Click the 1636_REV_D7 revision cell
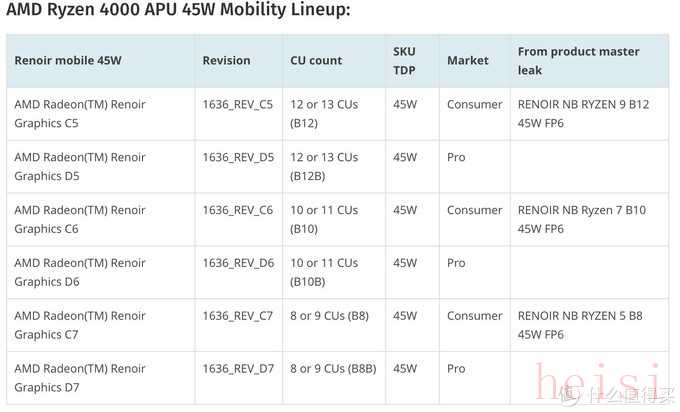The width and height of the screenshot is (680, 412). pyautogui.click(x=238, y=369)
